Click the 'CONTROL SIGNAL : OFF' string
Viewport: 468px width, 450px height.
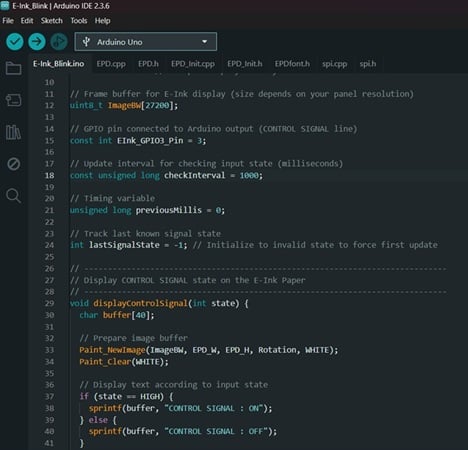coord(216,431)
